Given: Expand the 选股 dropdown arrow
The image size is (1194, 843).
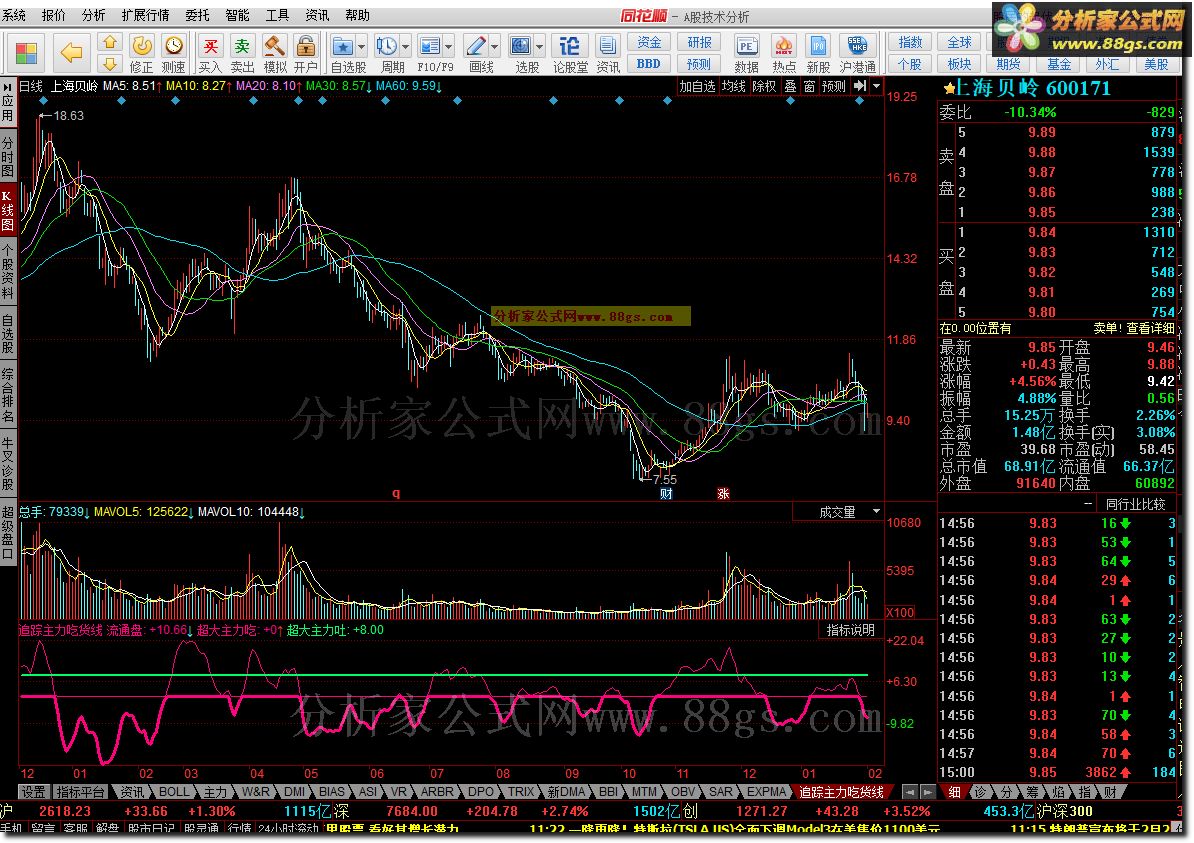Looking at the screenshot, I should click(x=539, y=46).
